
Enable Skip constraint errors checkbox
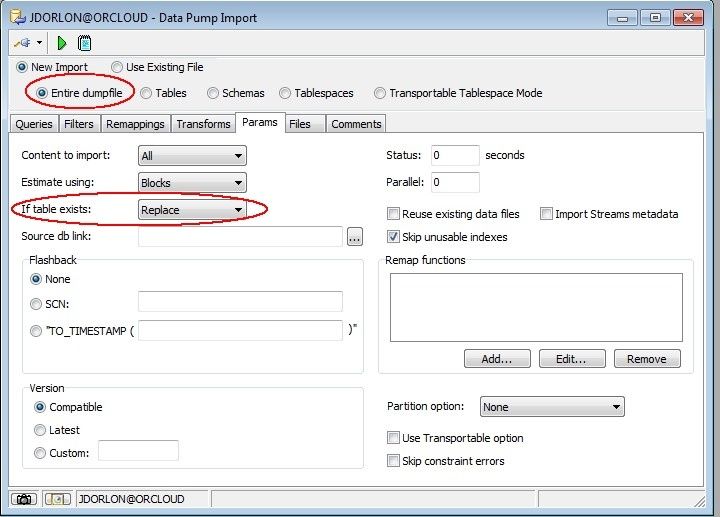point(393,461)
